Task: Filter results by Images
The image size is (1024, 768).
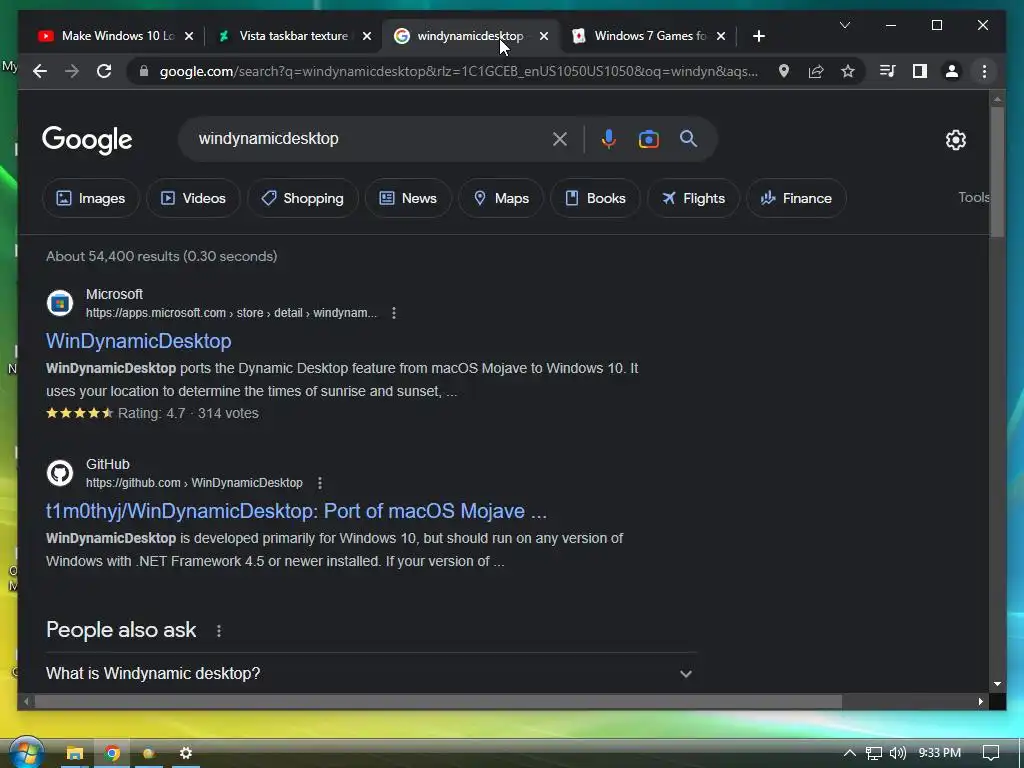Action: tap(91, 198)
